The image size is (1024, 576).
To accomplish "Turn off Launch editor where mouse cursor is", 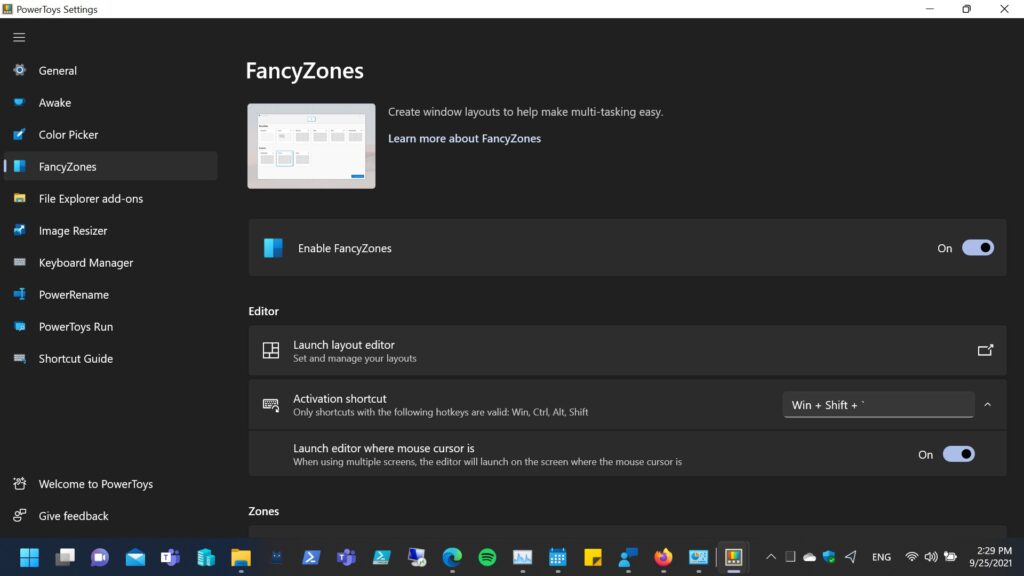I will pos(958,454).
